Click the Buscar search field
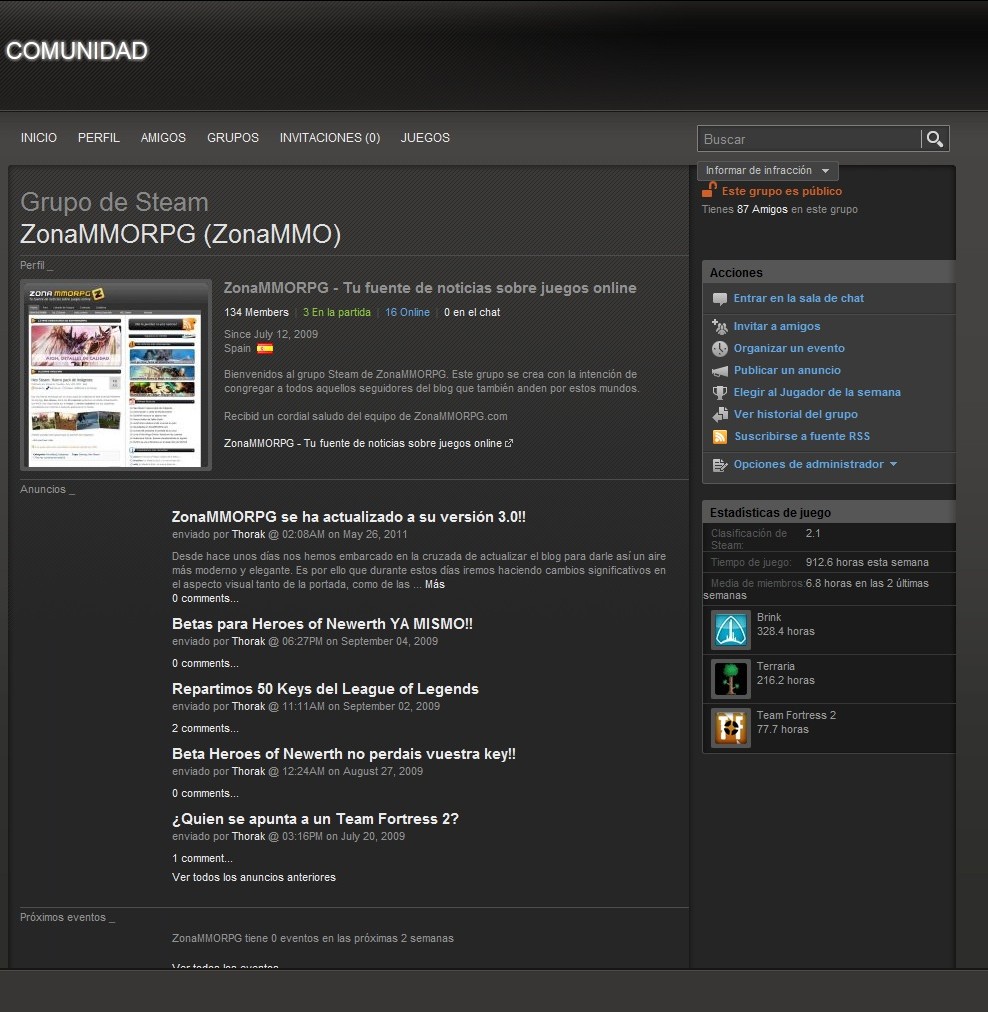Screen dimensions: 988x1012 coord(808,139)
